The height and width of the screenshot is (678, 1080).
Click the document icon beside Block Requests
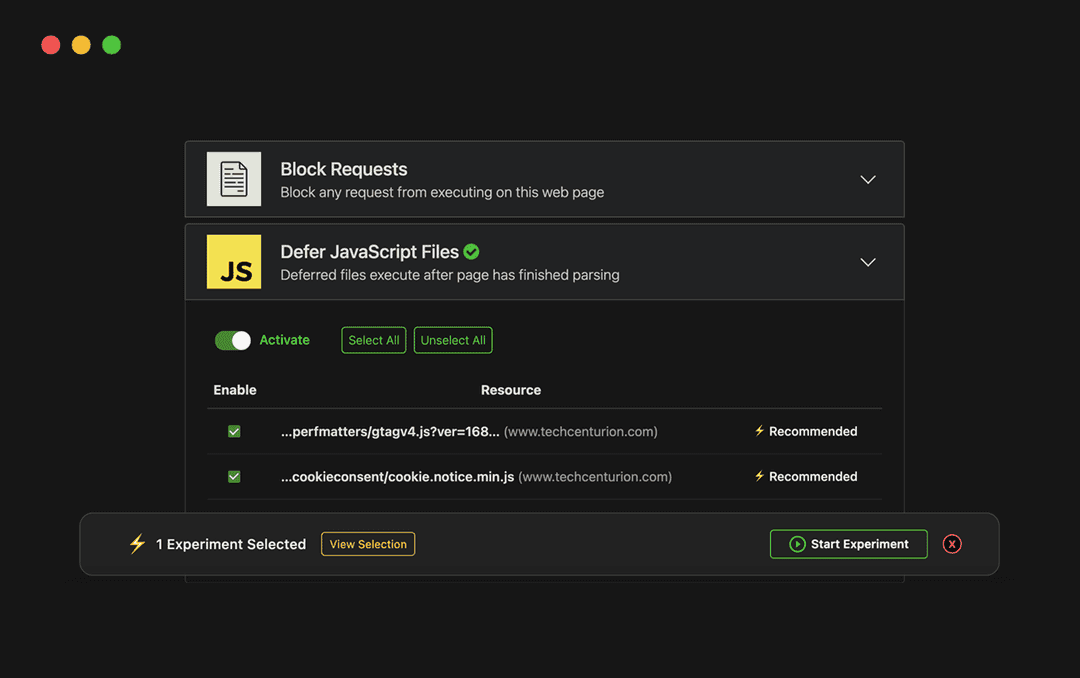coord(233,178)
